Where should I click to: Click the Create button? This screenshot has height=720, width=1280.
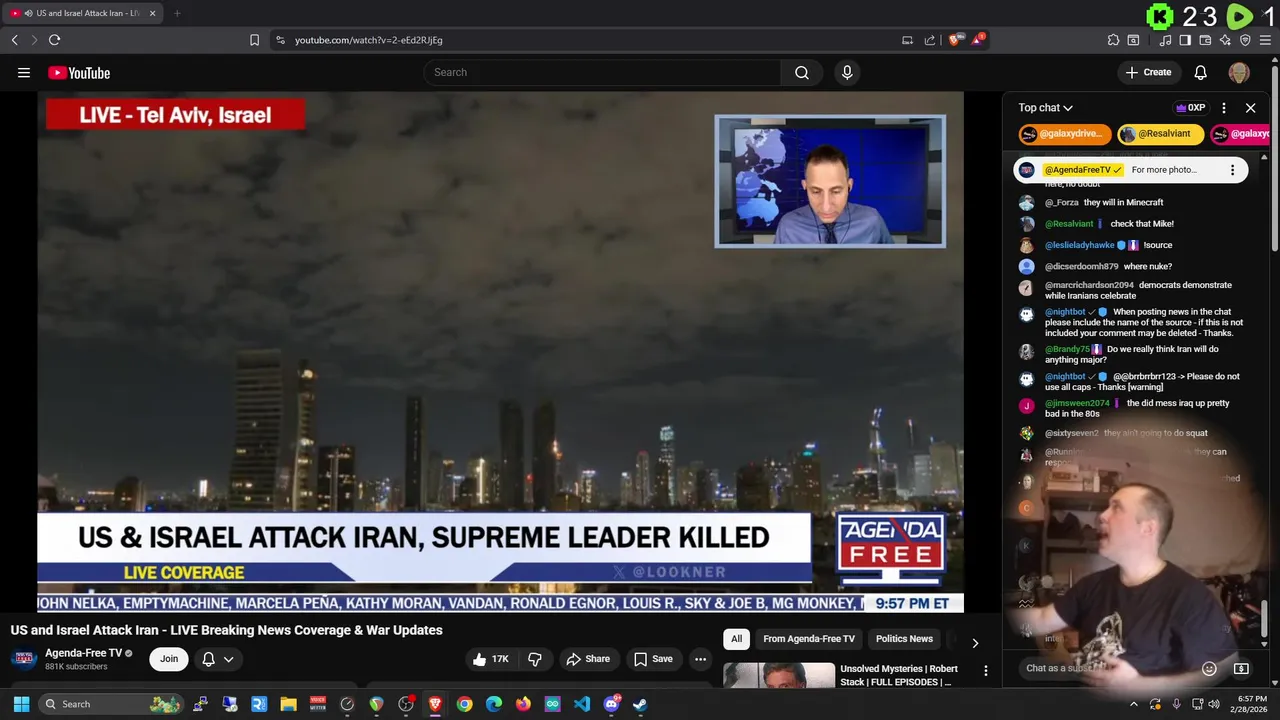[x=1148, y=72]
